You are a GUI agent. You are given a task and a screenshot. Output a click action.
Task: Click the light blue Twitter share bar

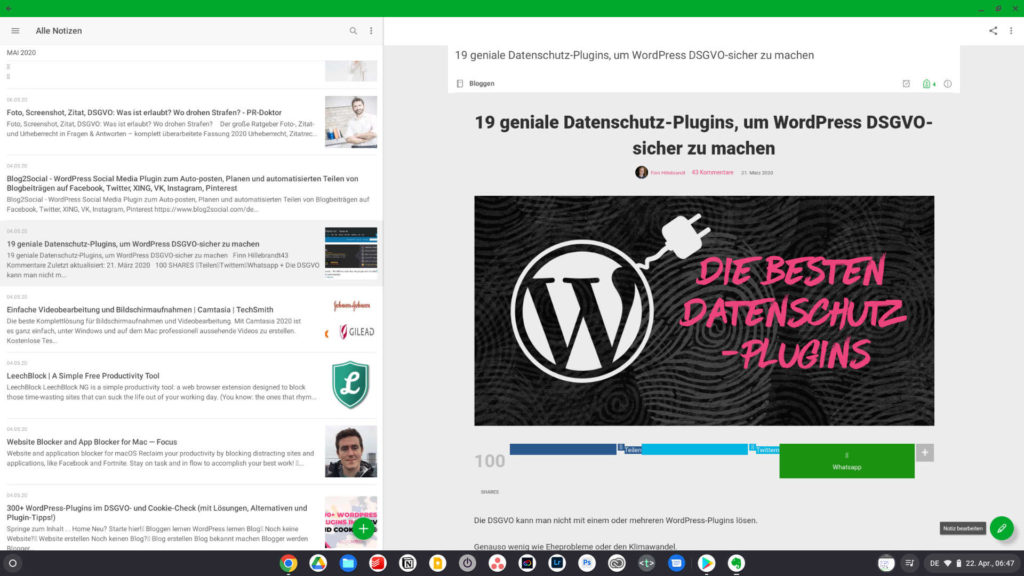(695, 449)
